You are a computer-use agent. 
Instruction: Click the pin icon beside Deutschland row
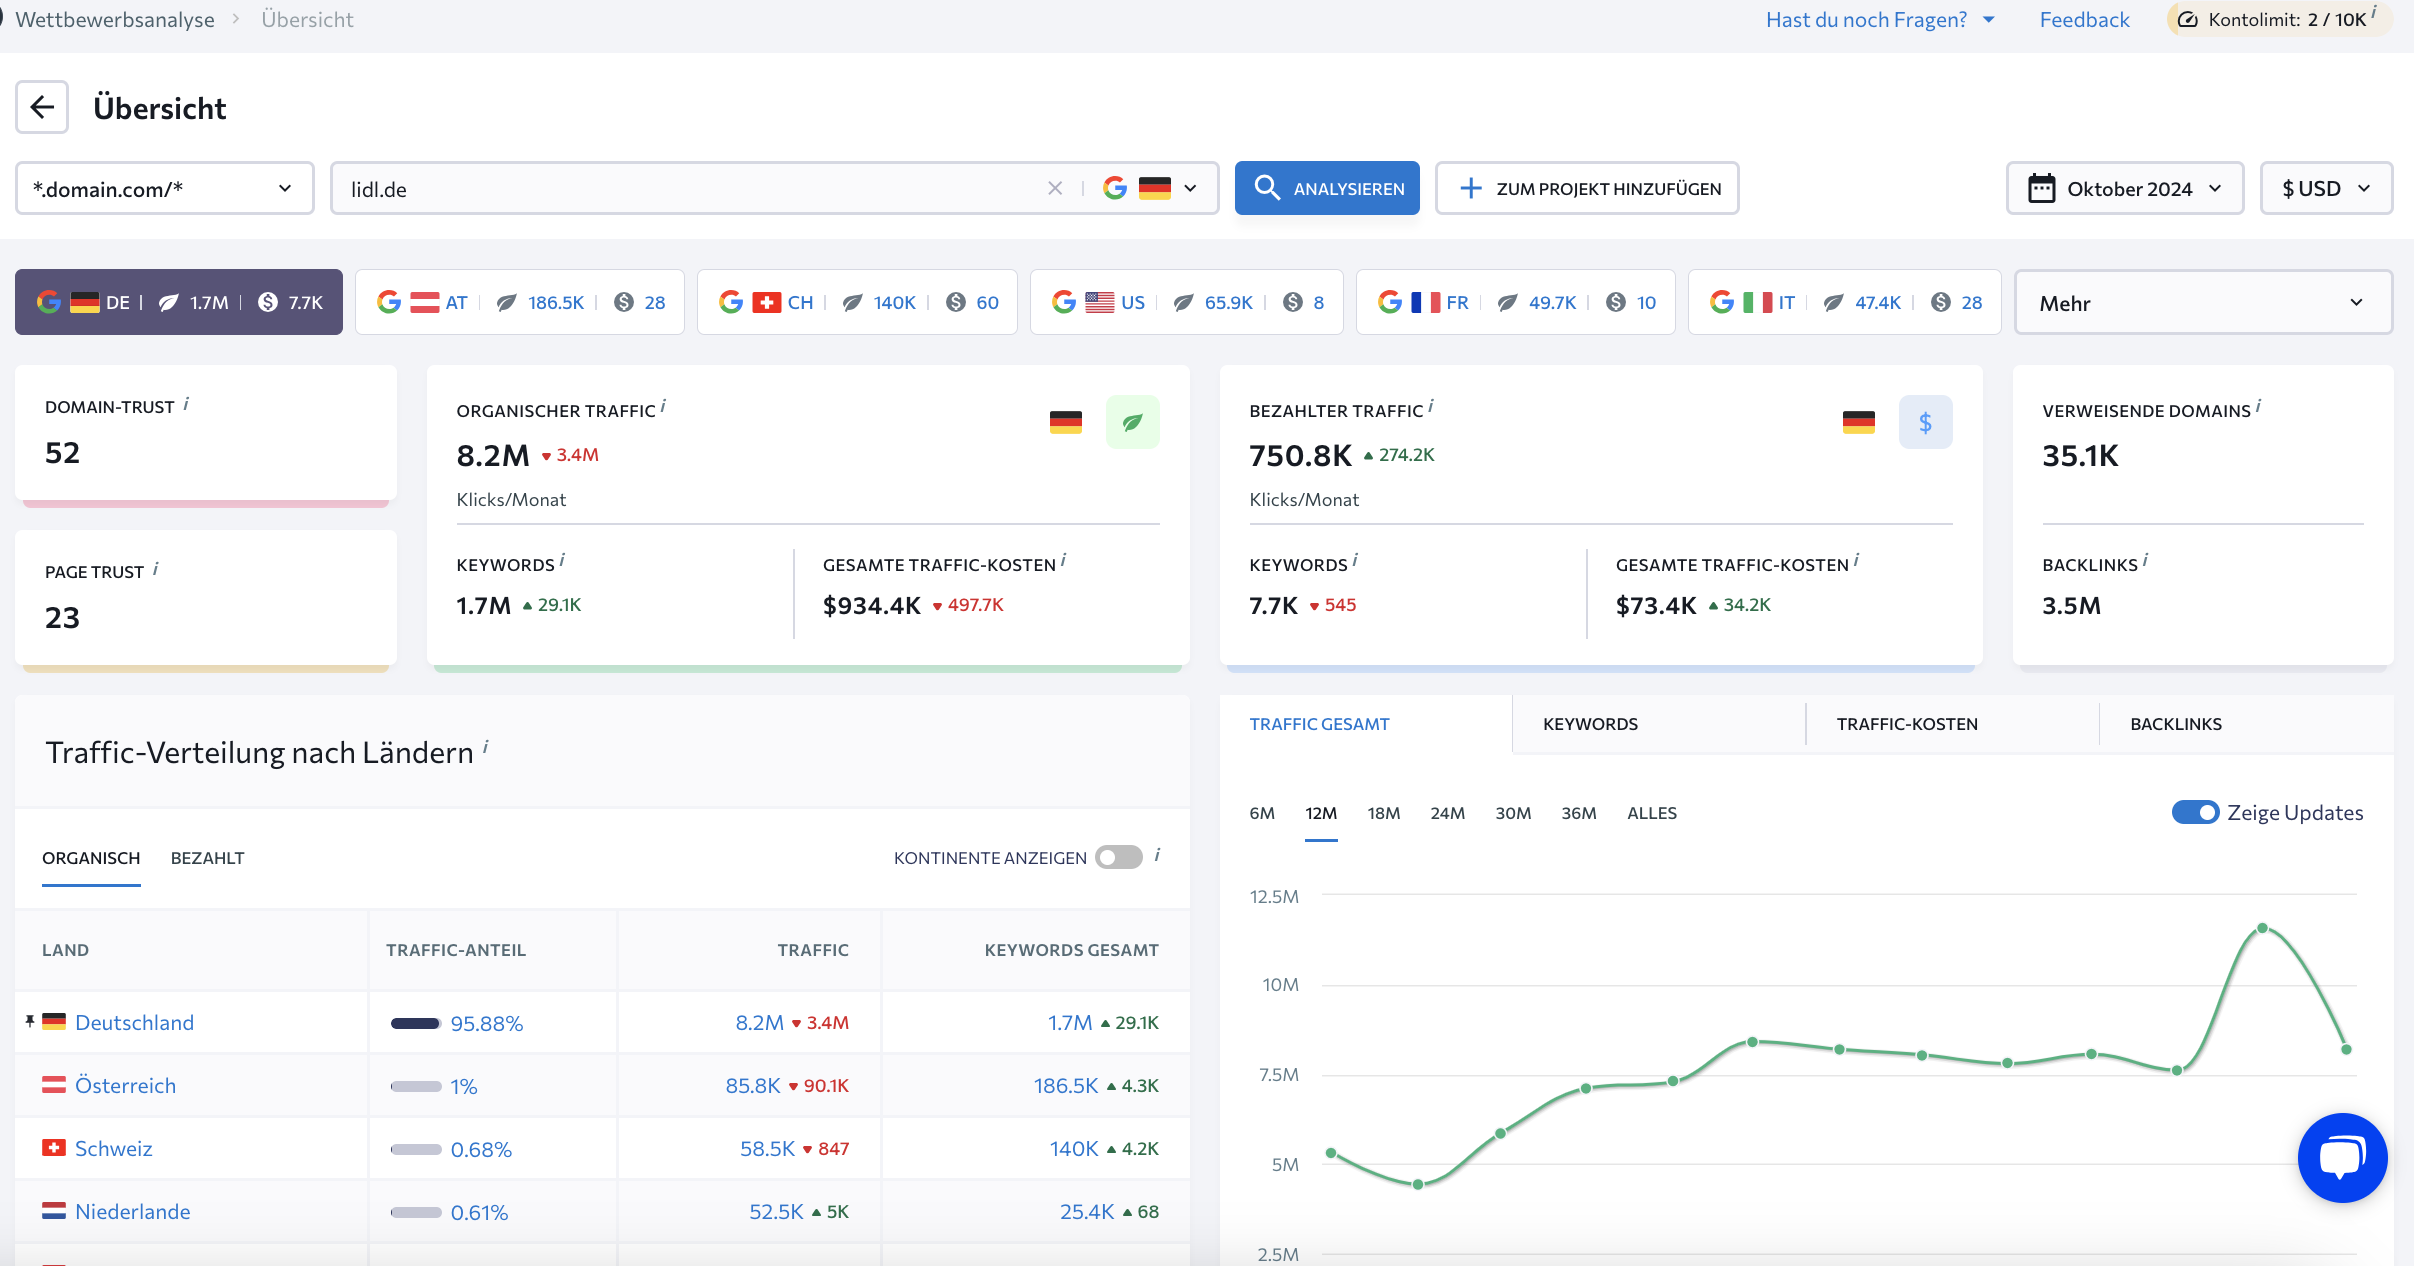[30, 1021]
